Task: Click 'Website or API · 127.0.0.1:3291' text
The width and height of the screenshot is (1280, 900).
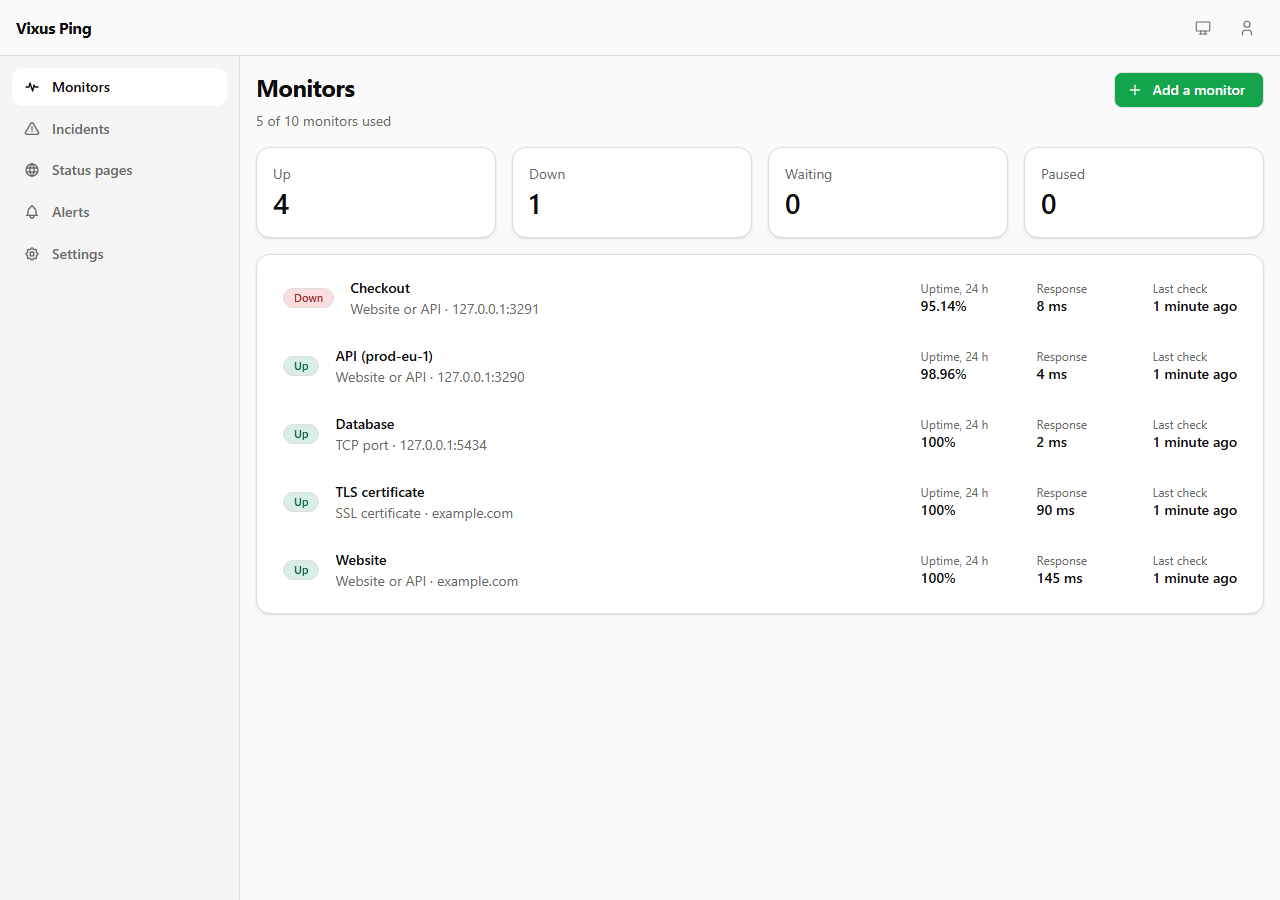Action: click(x=445, y=309)
